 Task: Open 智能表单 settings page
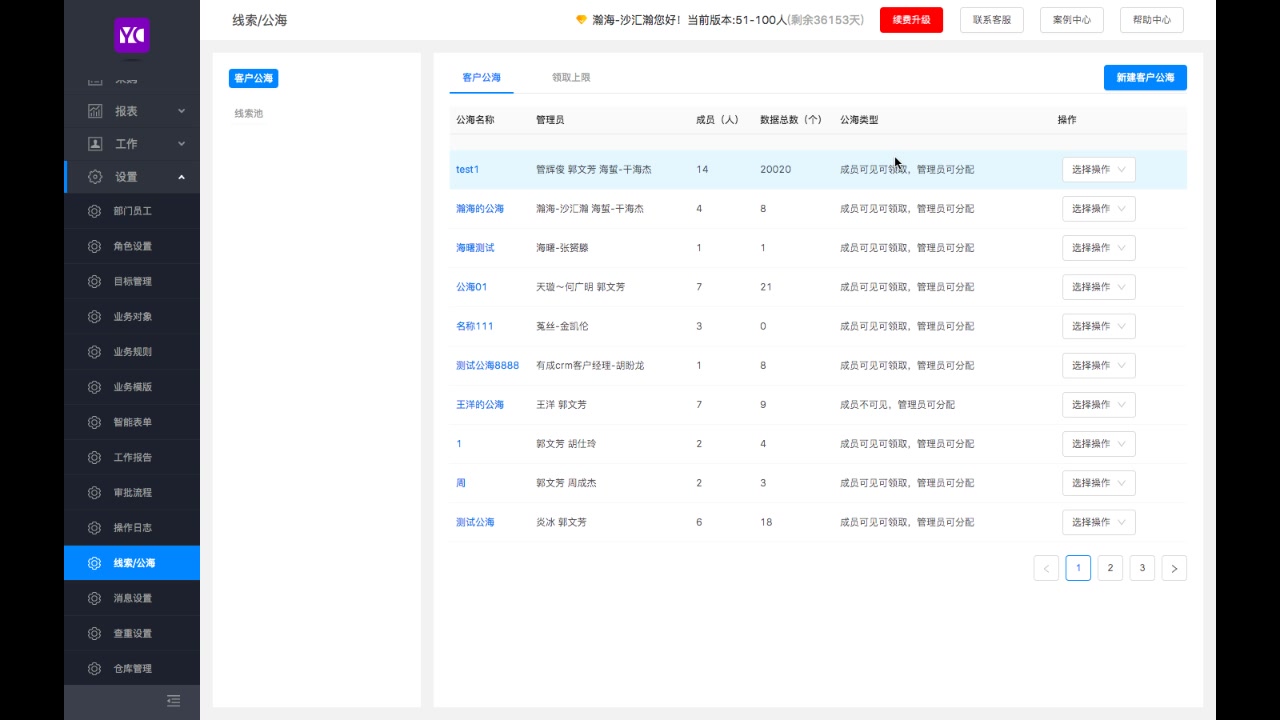point(132,422)
